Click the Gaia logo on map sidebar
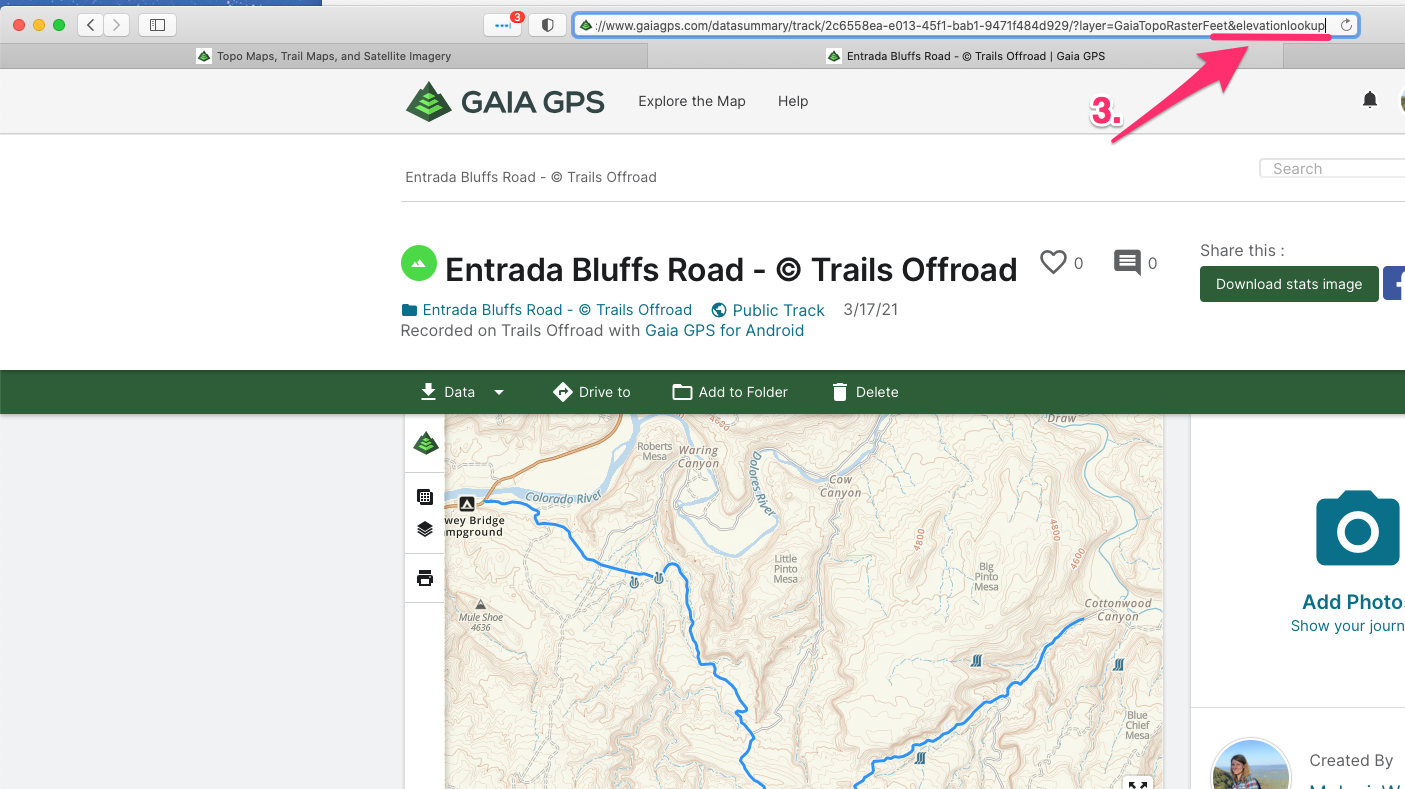The image size is (1405, 789). click(x=426, y=443)
